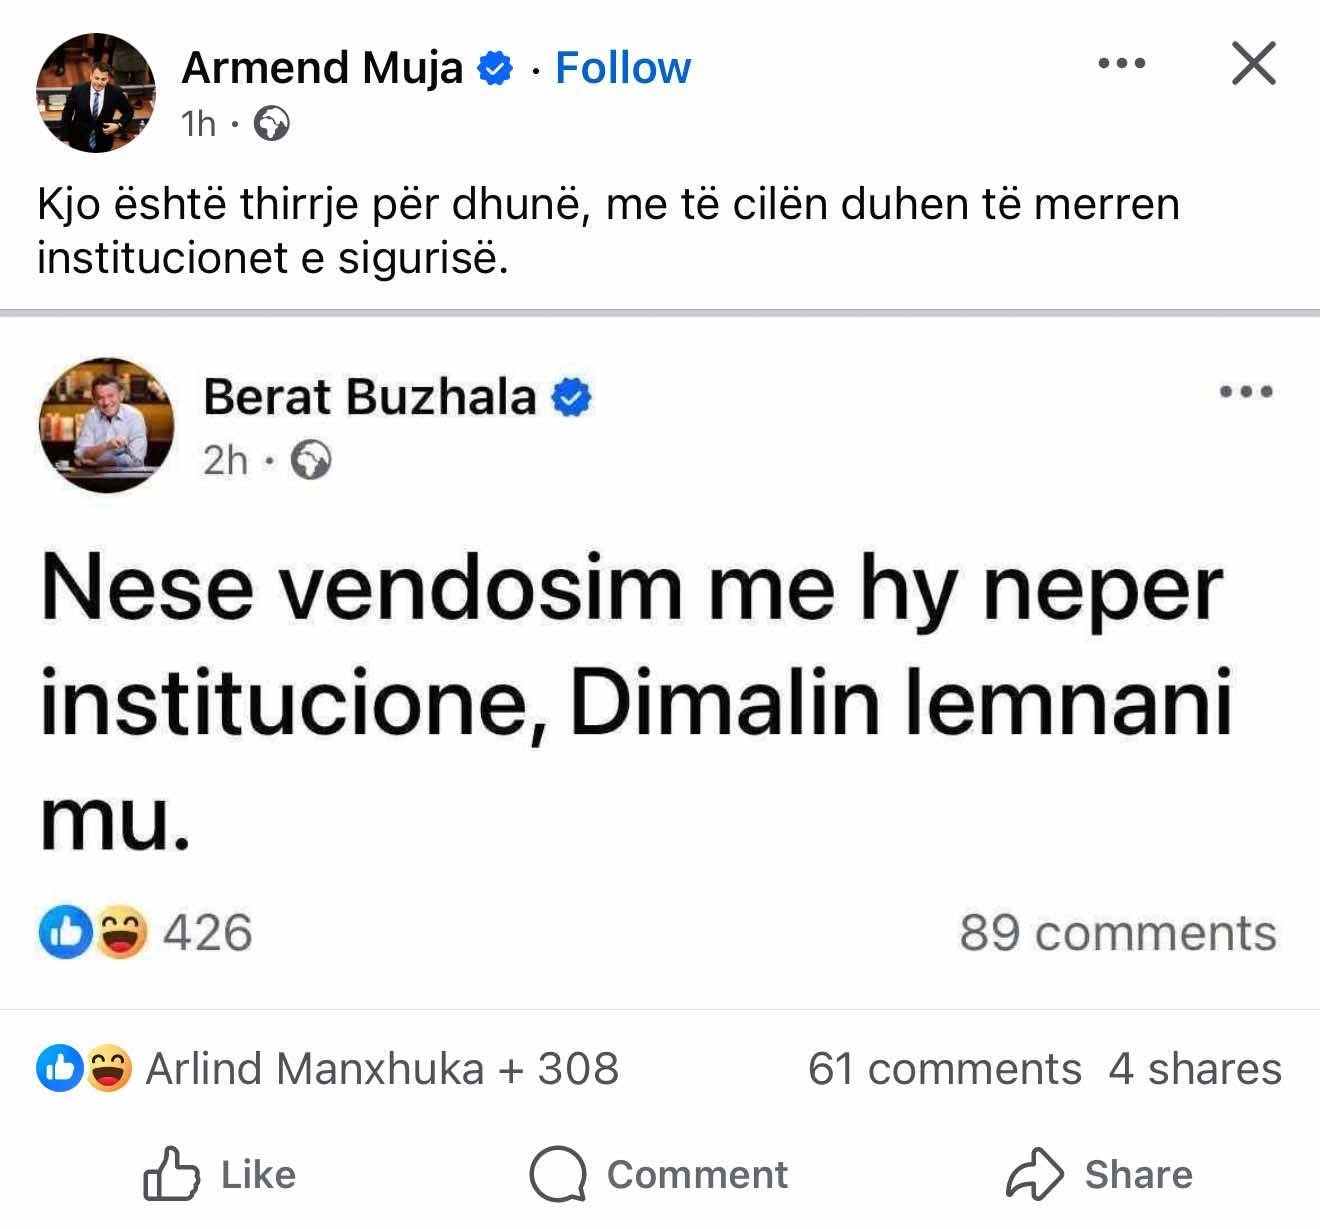The image size is (1320, 1229).
Task: Click the globe privacy icon under Armend Muja
Action: pyautogui.click(x=271, y=125)
